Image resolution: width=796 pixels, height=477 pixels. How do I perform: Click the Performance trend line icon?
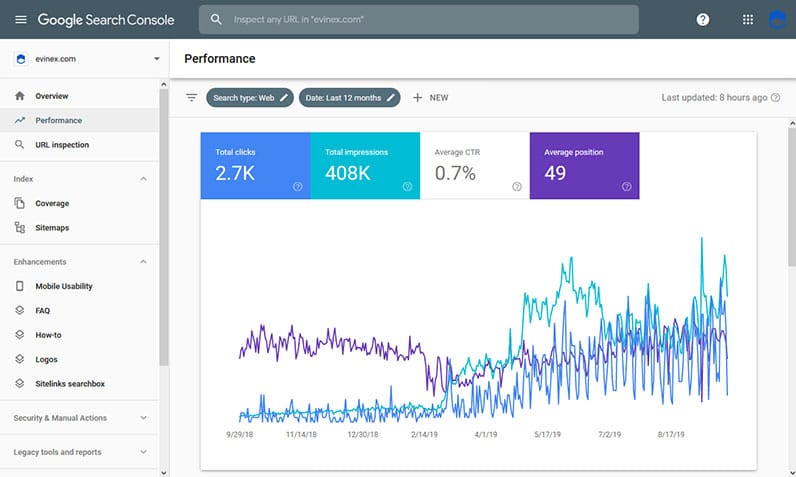point(20,120)
